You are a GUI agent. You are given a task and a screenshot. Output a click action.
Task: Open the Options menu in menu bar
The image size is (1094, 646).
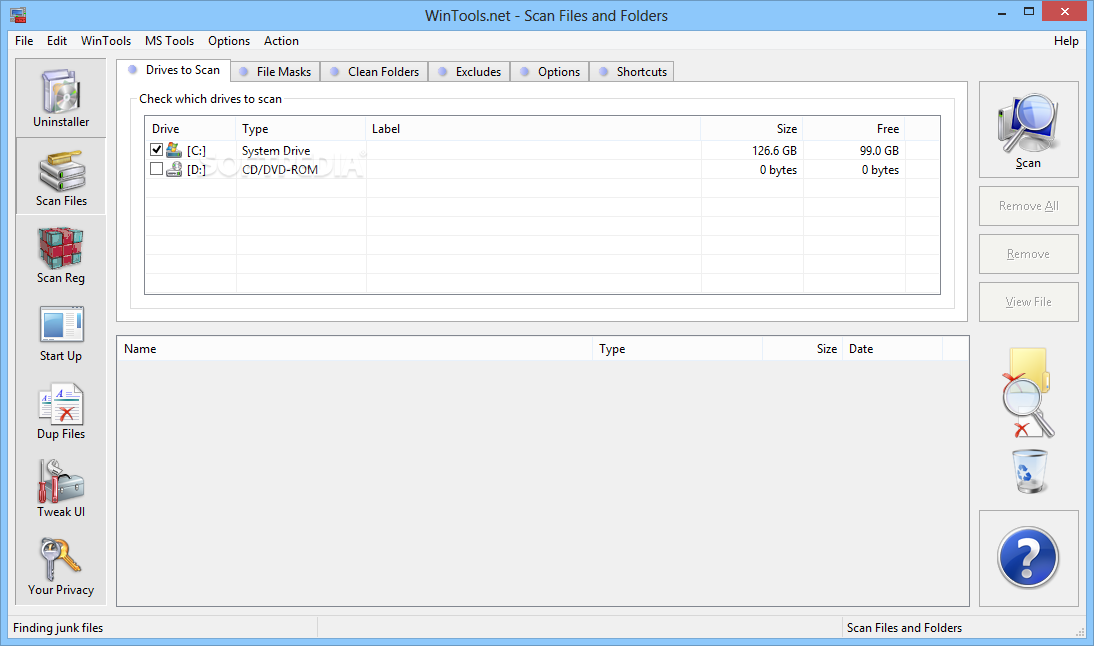pos(229,40)
